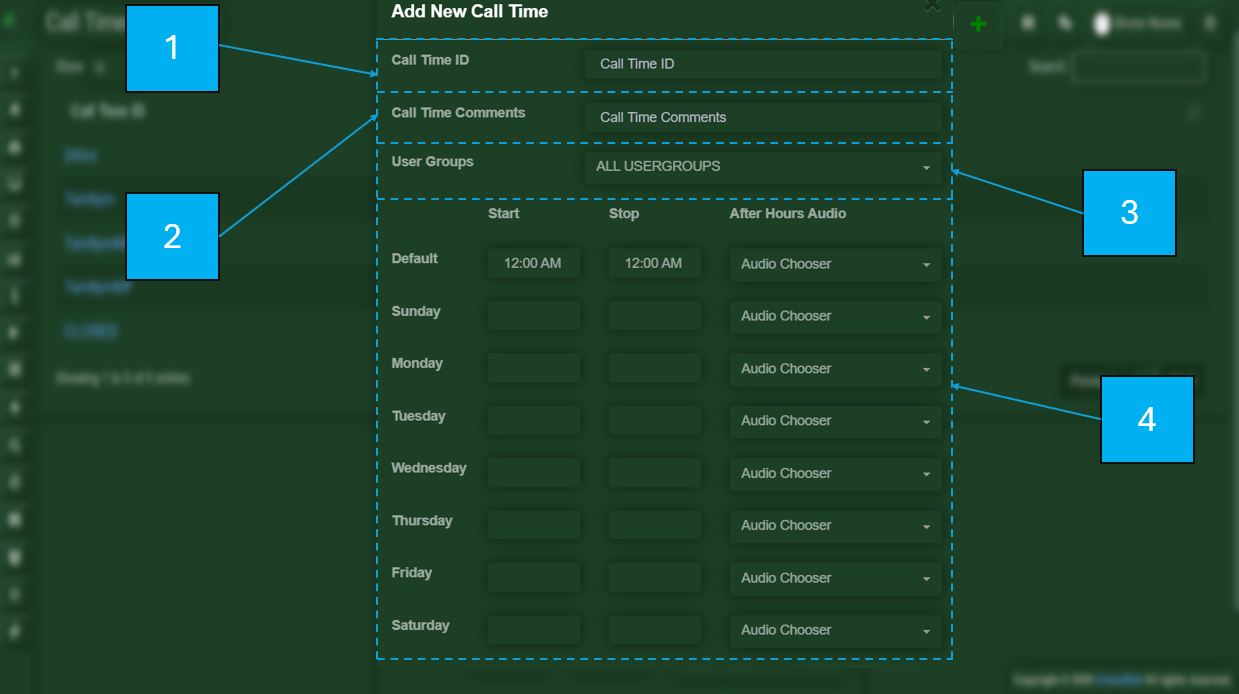Open Tuesday's Audio Chooser dropdown
Screen dimensions: 1239x694
(835, 421)
